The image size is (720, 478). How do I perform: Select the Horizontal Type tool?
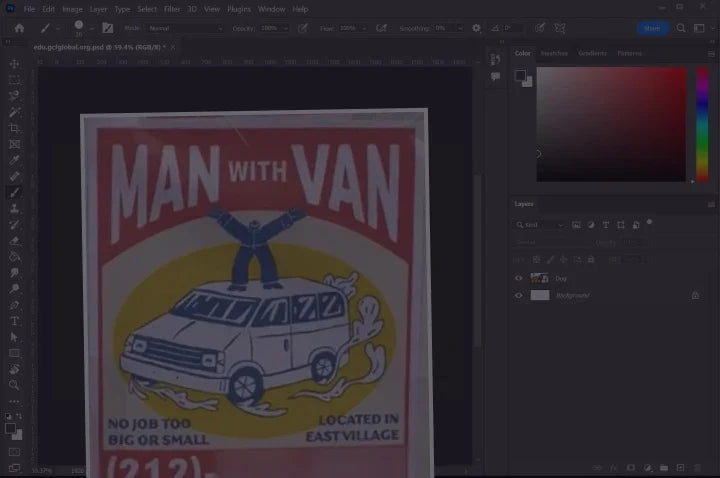coord(14,321)
